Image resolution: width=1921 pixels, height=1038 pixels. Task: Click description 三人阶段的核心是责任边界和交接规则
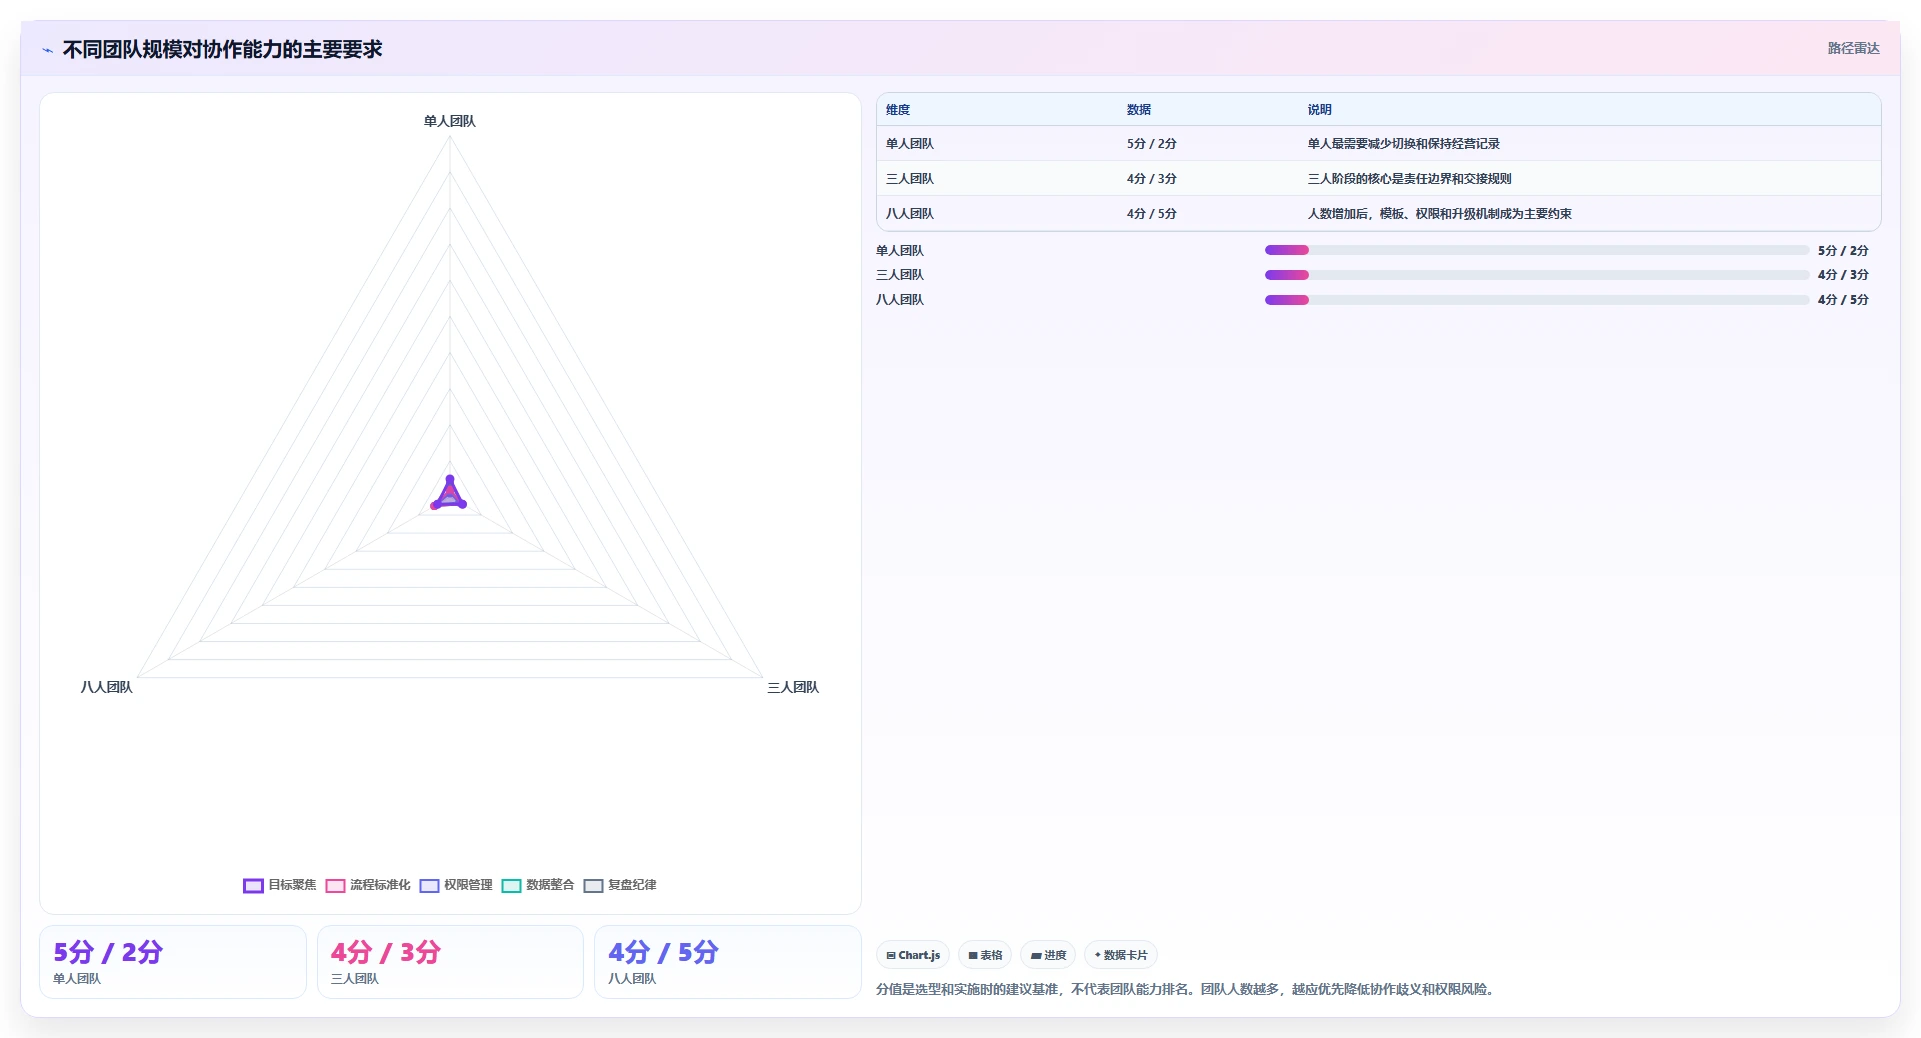click(x=1410, y=179)
